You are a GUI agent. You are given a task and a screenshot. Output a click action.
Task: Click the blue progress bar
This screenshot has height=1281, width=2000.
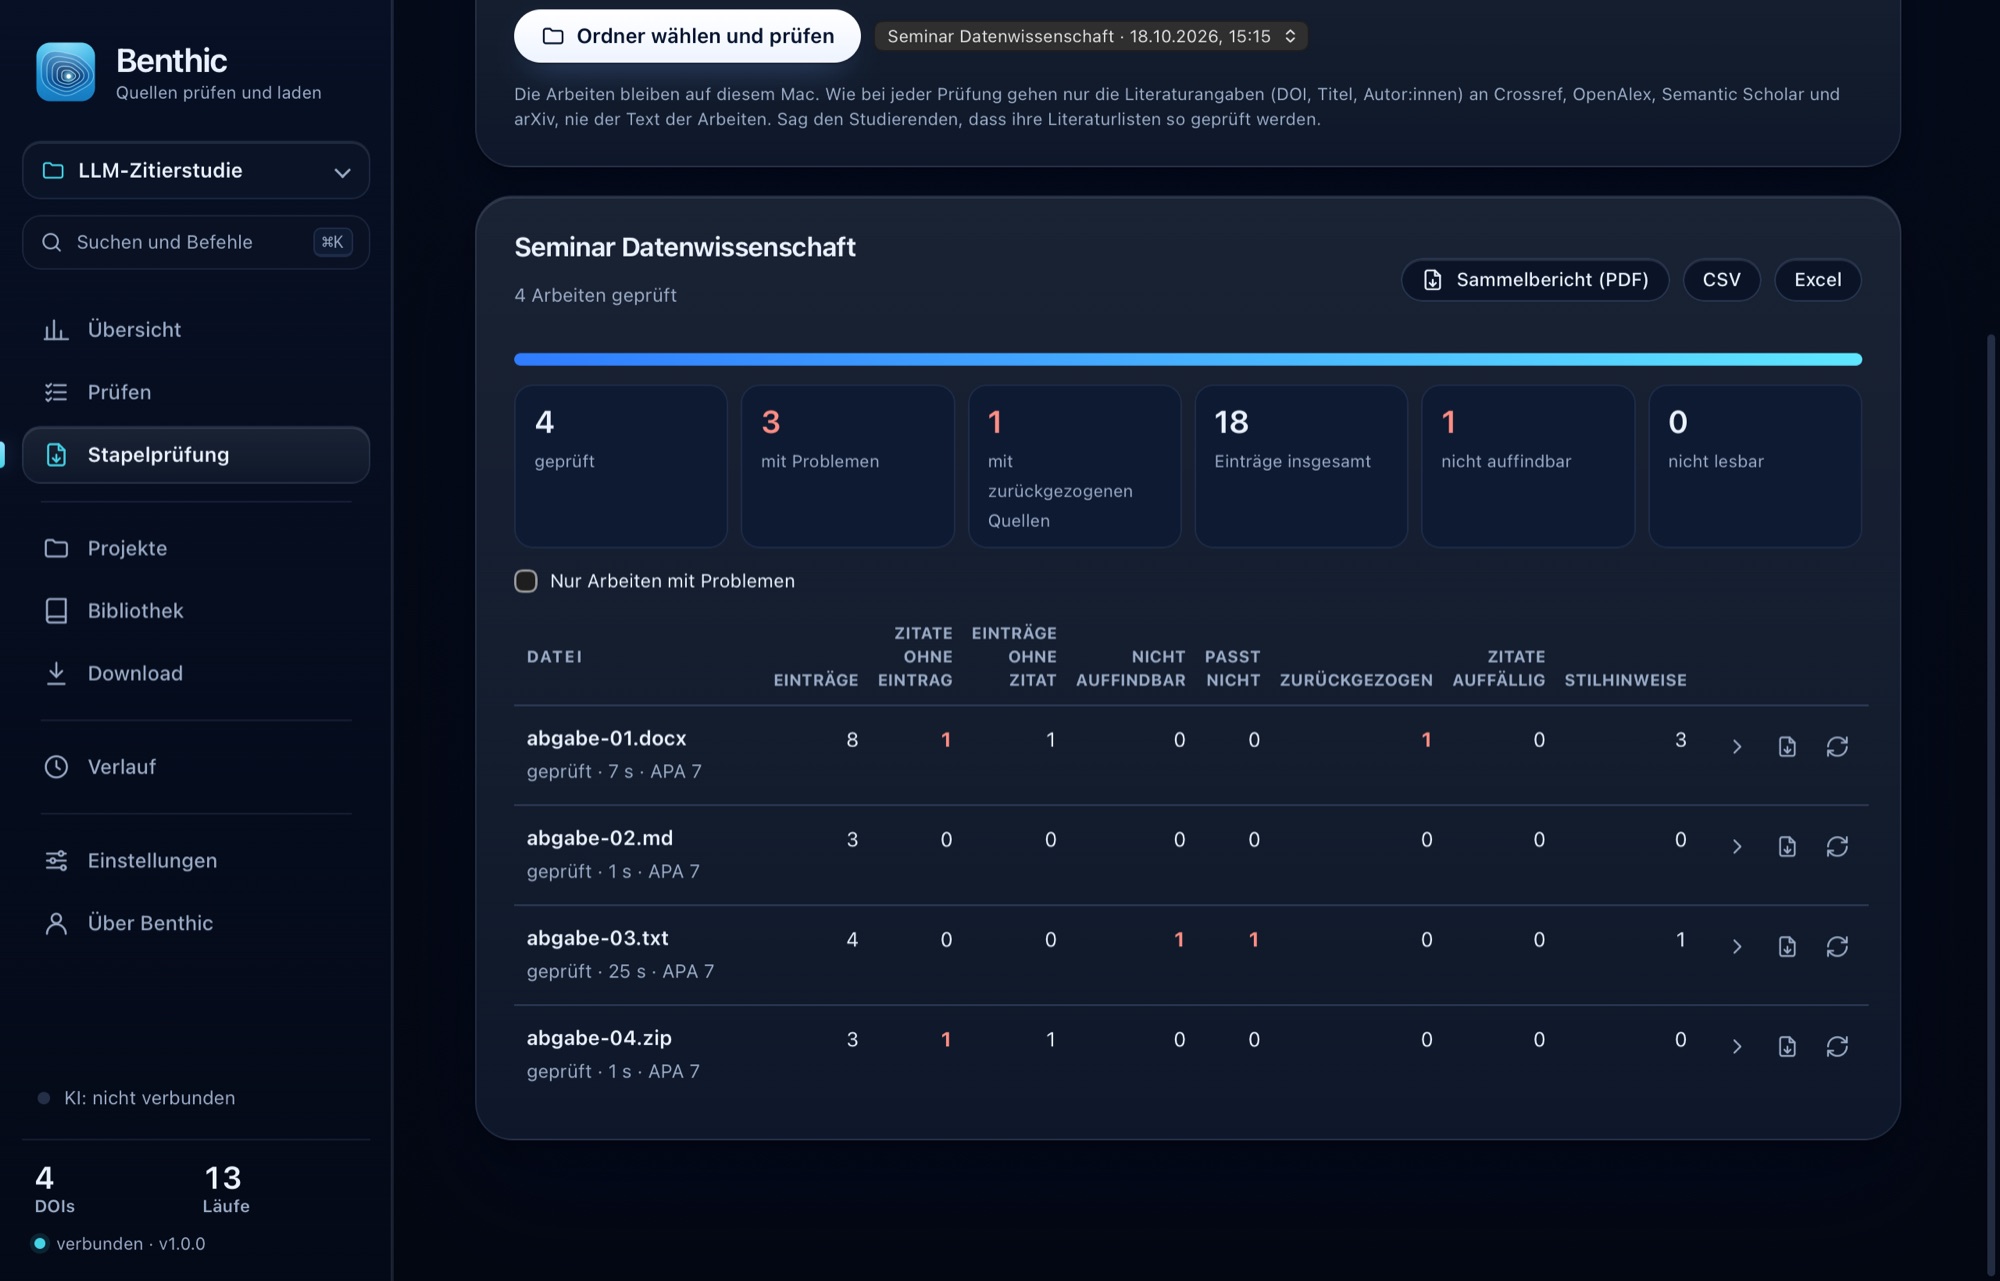pyautogui.click(x=1188, y=359)
